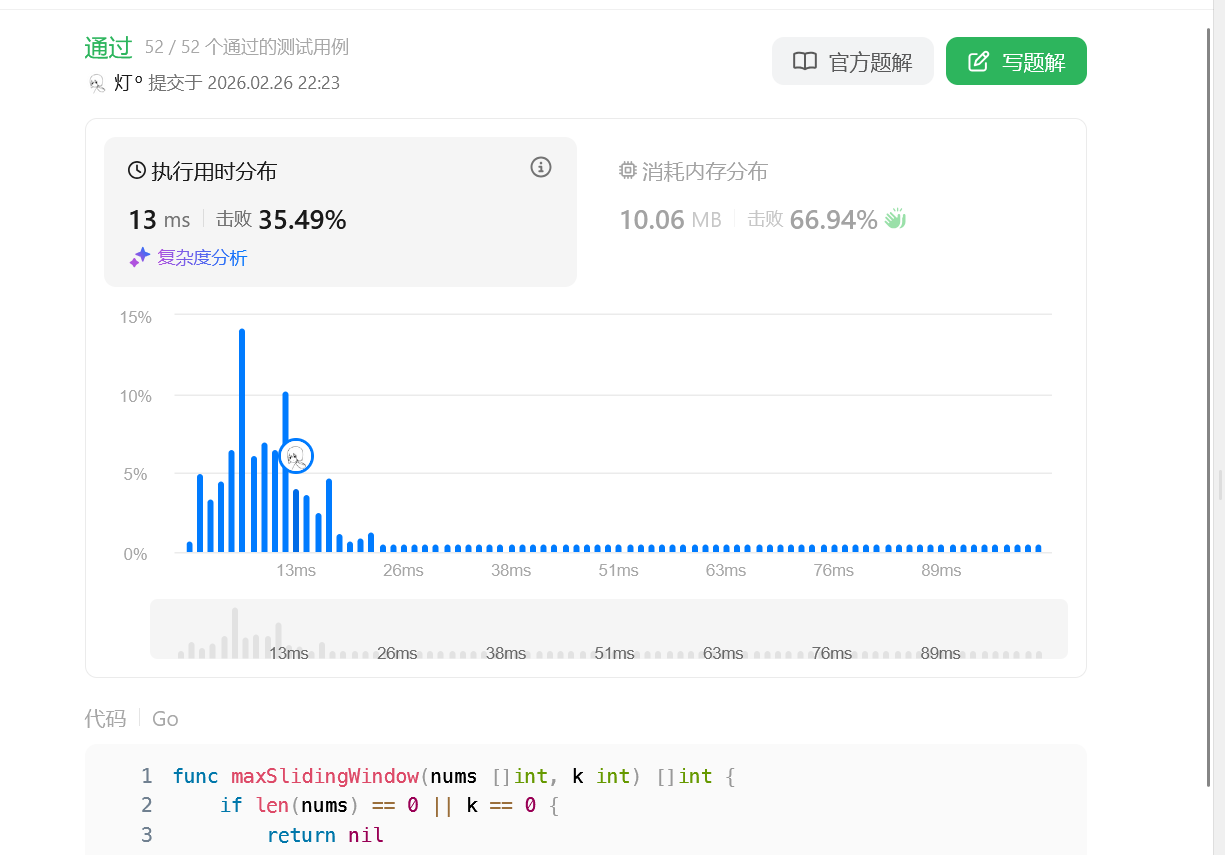Click the green 通过 status text
1225x855 pixels.
(108, 47)
